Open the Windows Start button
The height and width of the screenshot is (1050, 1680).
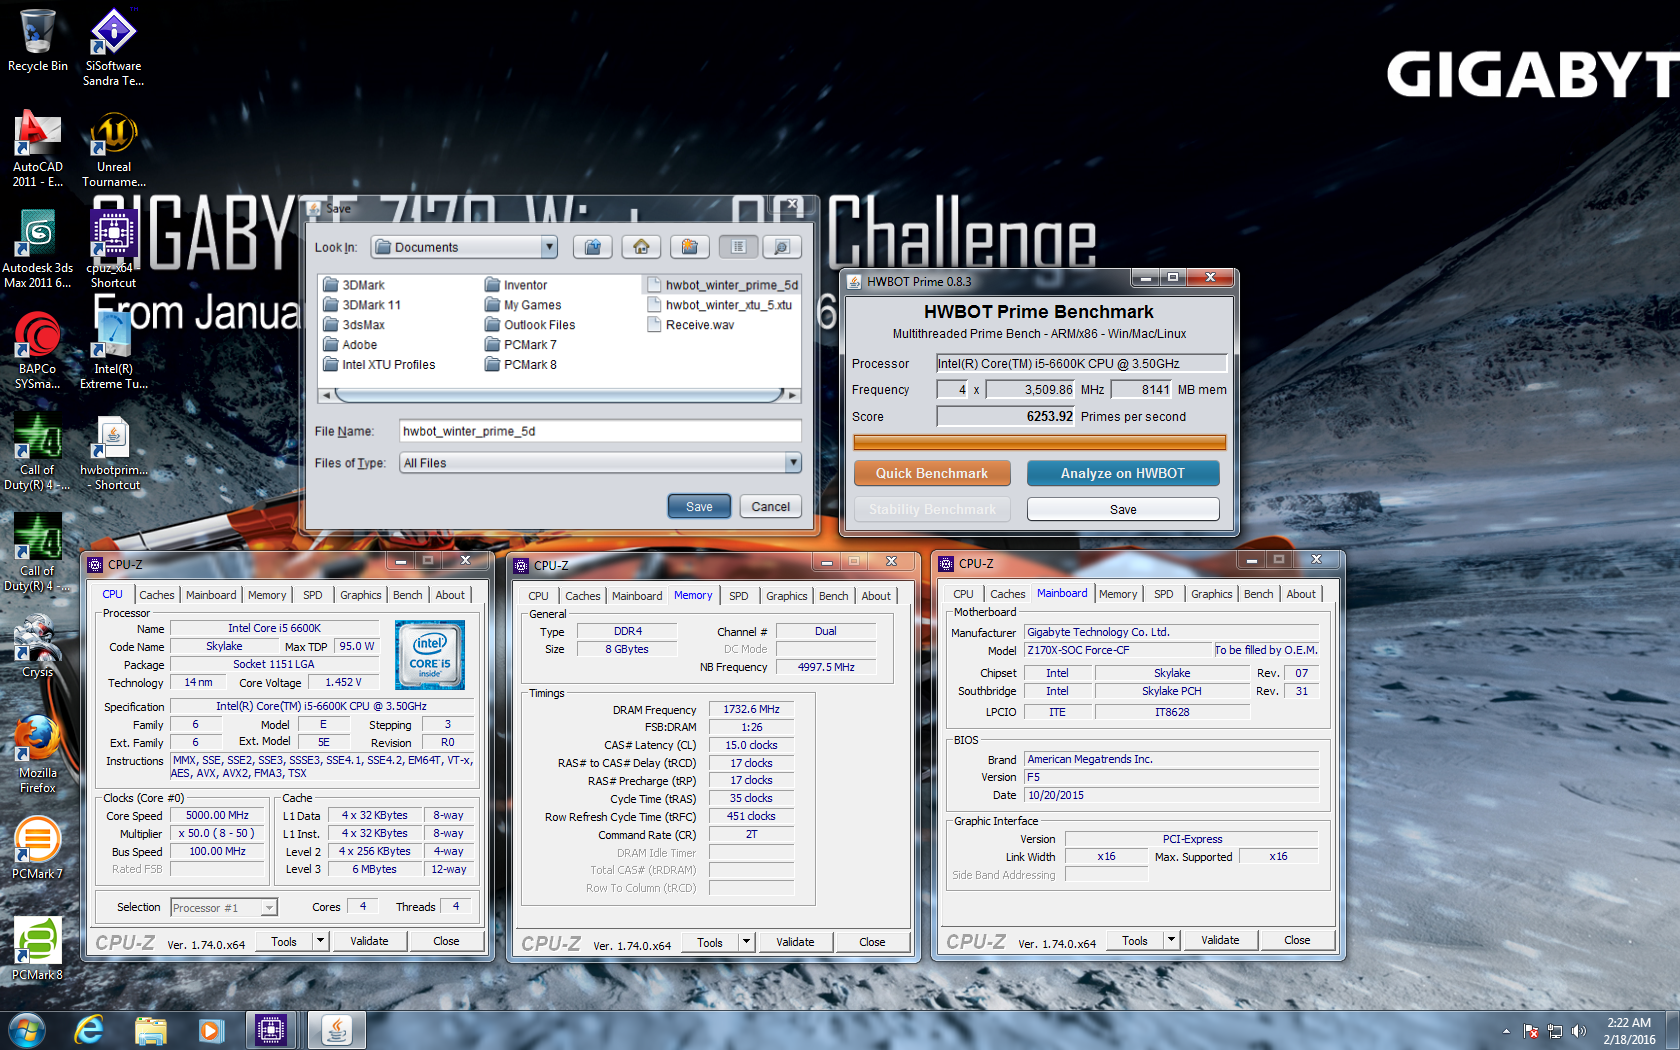click(27, 1030)
